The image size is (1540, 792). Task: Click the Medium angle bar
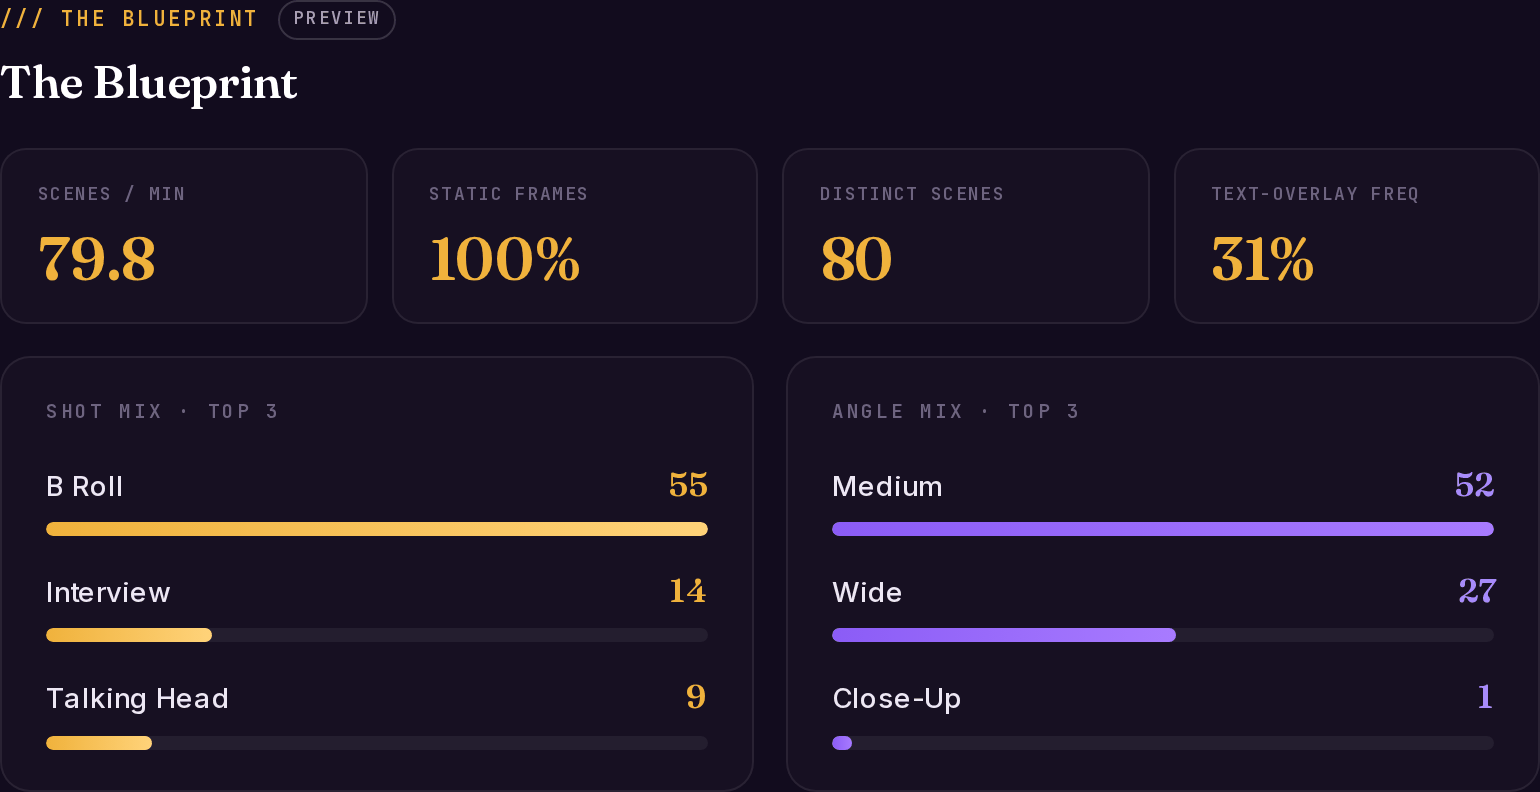pyautogui.click(x=1163, y=529)
